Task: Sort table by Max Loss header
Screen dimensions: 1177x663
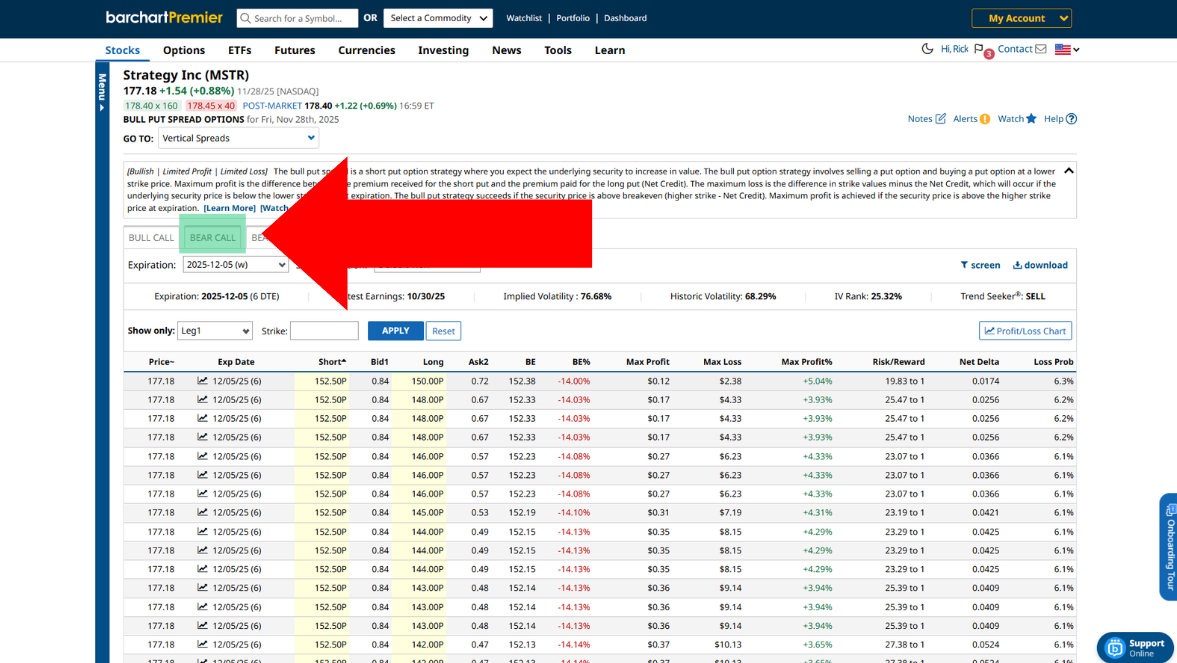Action: point(722,362)
